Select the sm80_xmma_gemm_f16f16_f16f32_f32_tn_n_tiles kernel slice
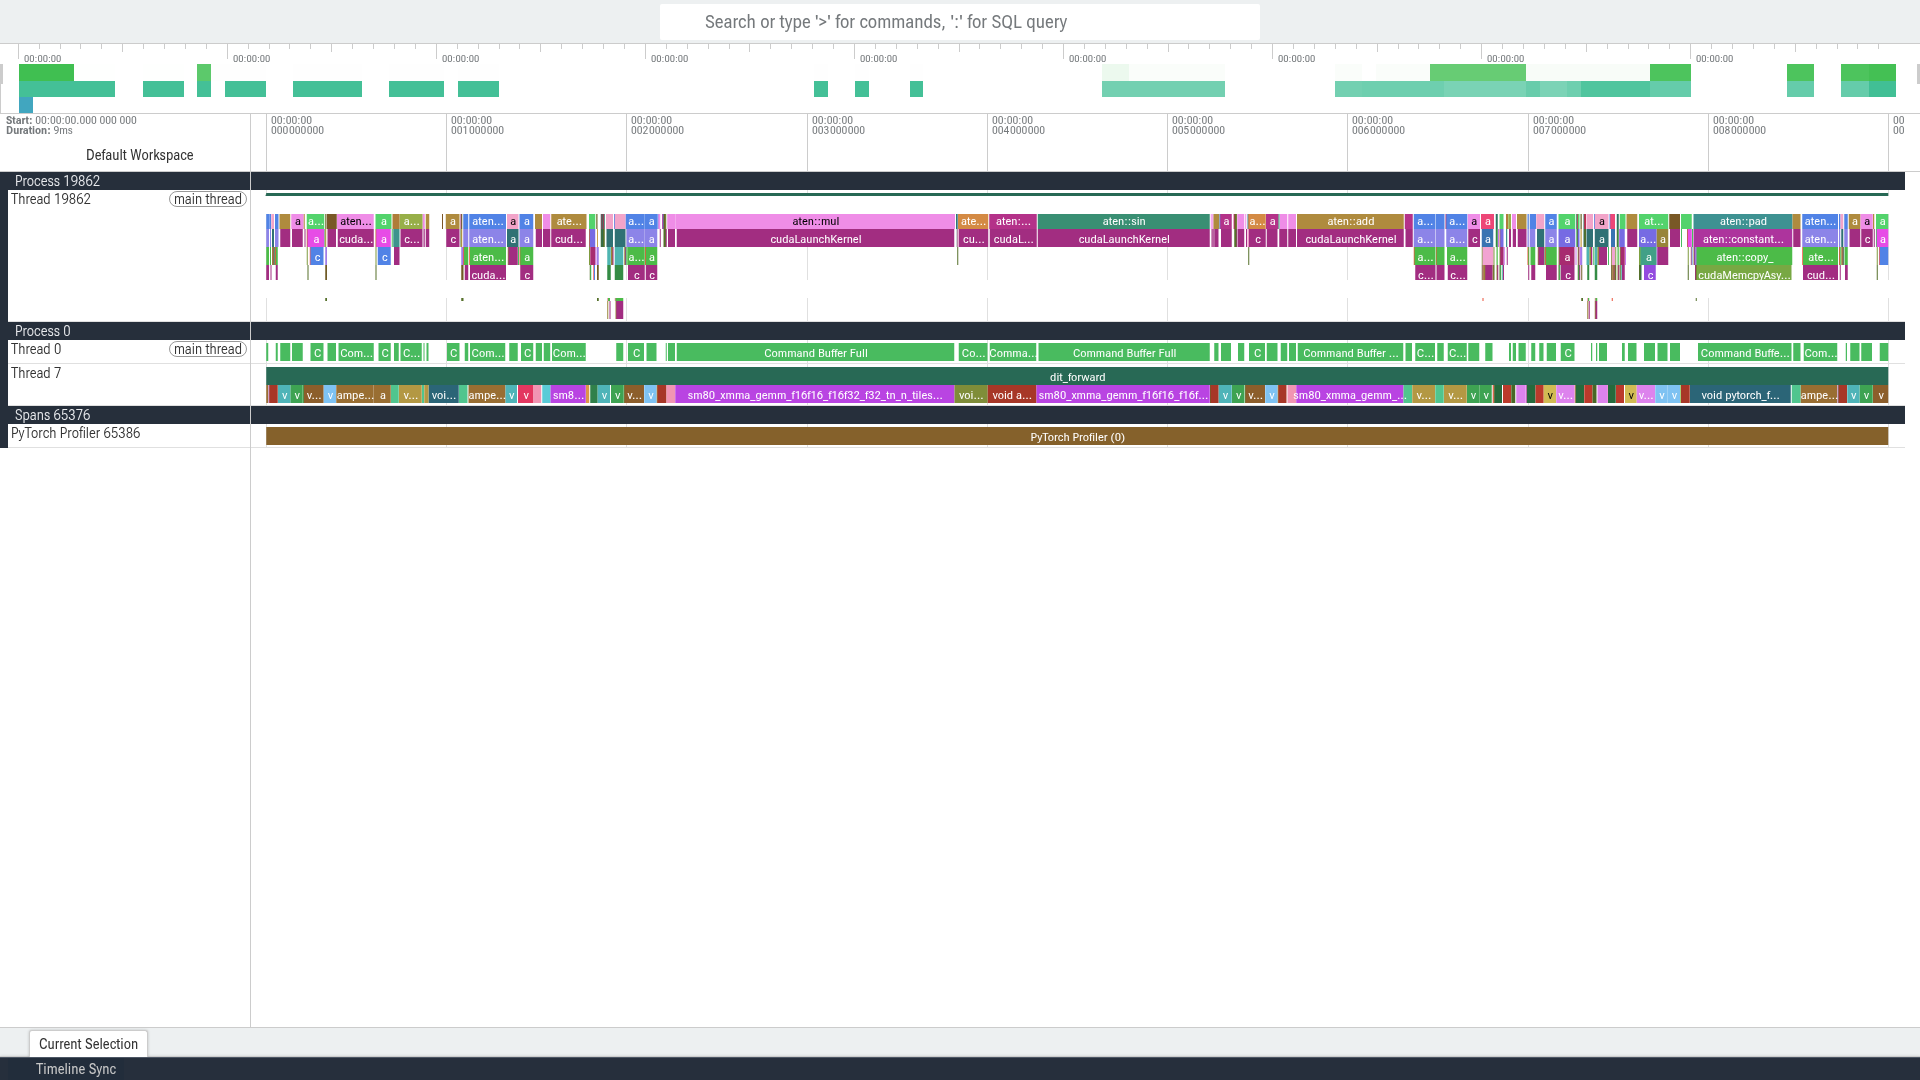 point(815,395)
